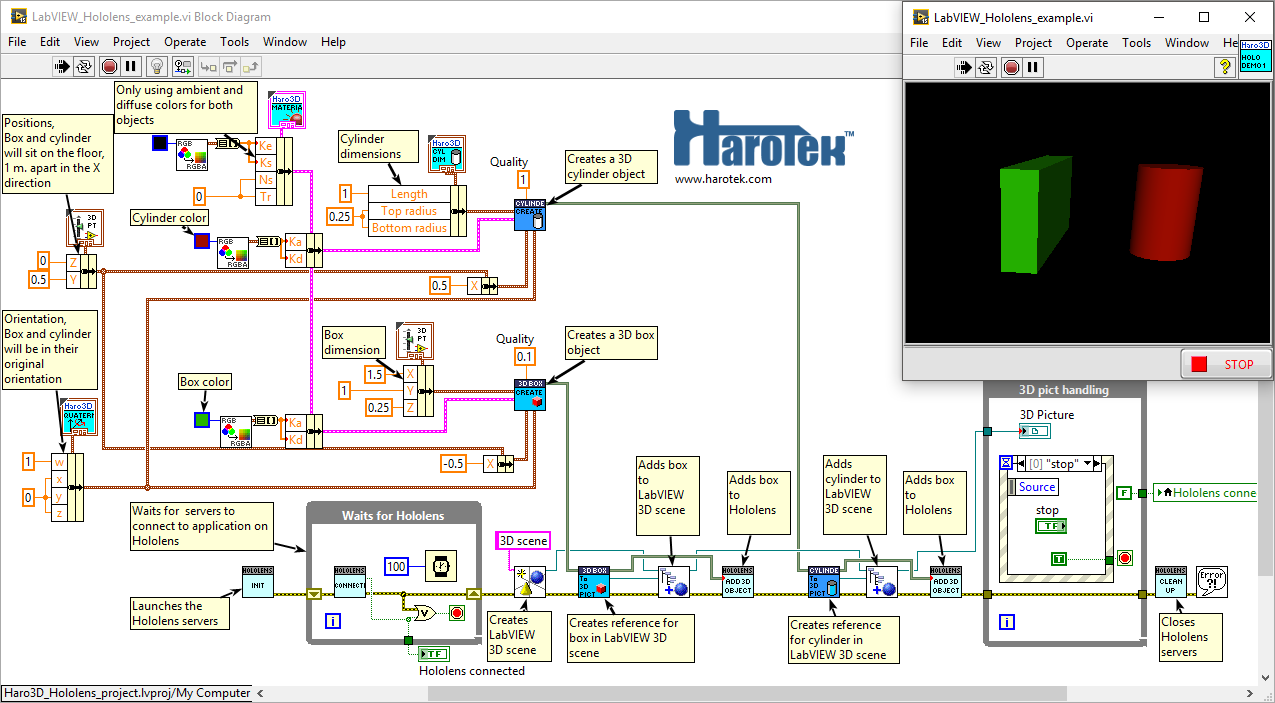
Task: Open Operate menu in block diagram window
Action: [185, 42]
